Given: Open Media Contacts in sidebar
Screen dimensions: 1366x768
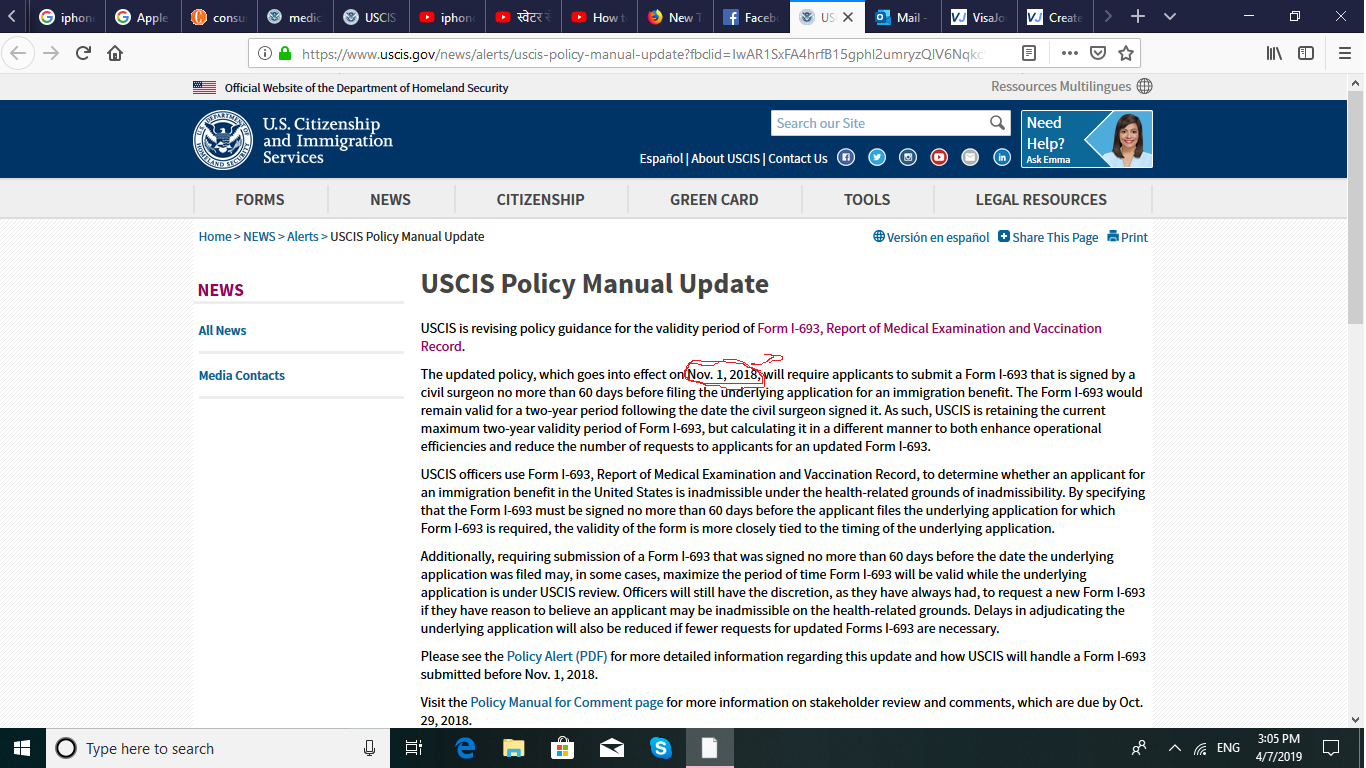Looking at the screenshot, I should pos(242,376).
